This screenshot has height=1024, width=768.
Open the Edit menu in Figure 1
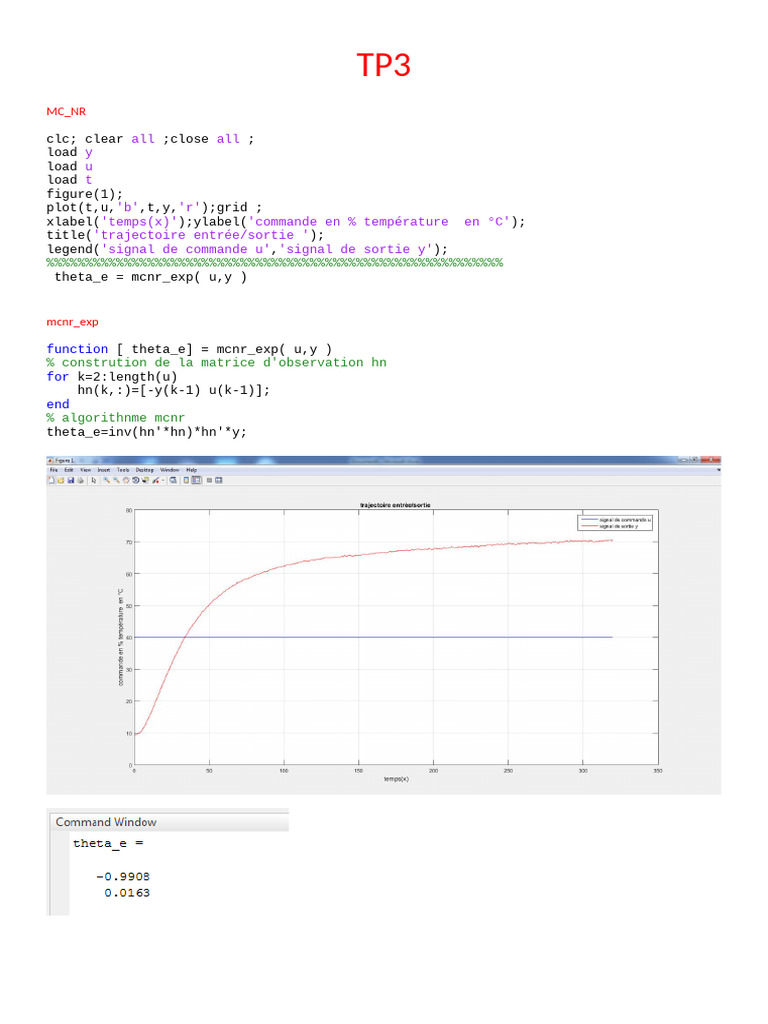tap(69, 470)
